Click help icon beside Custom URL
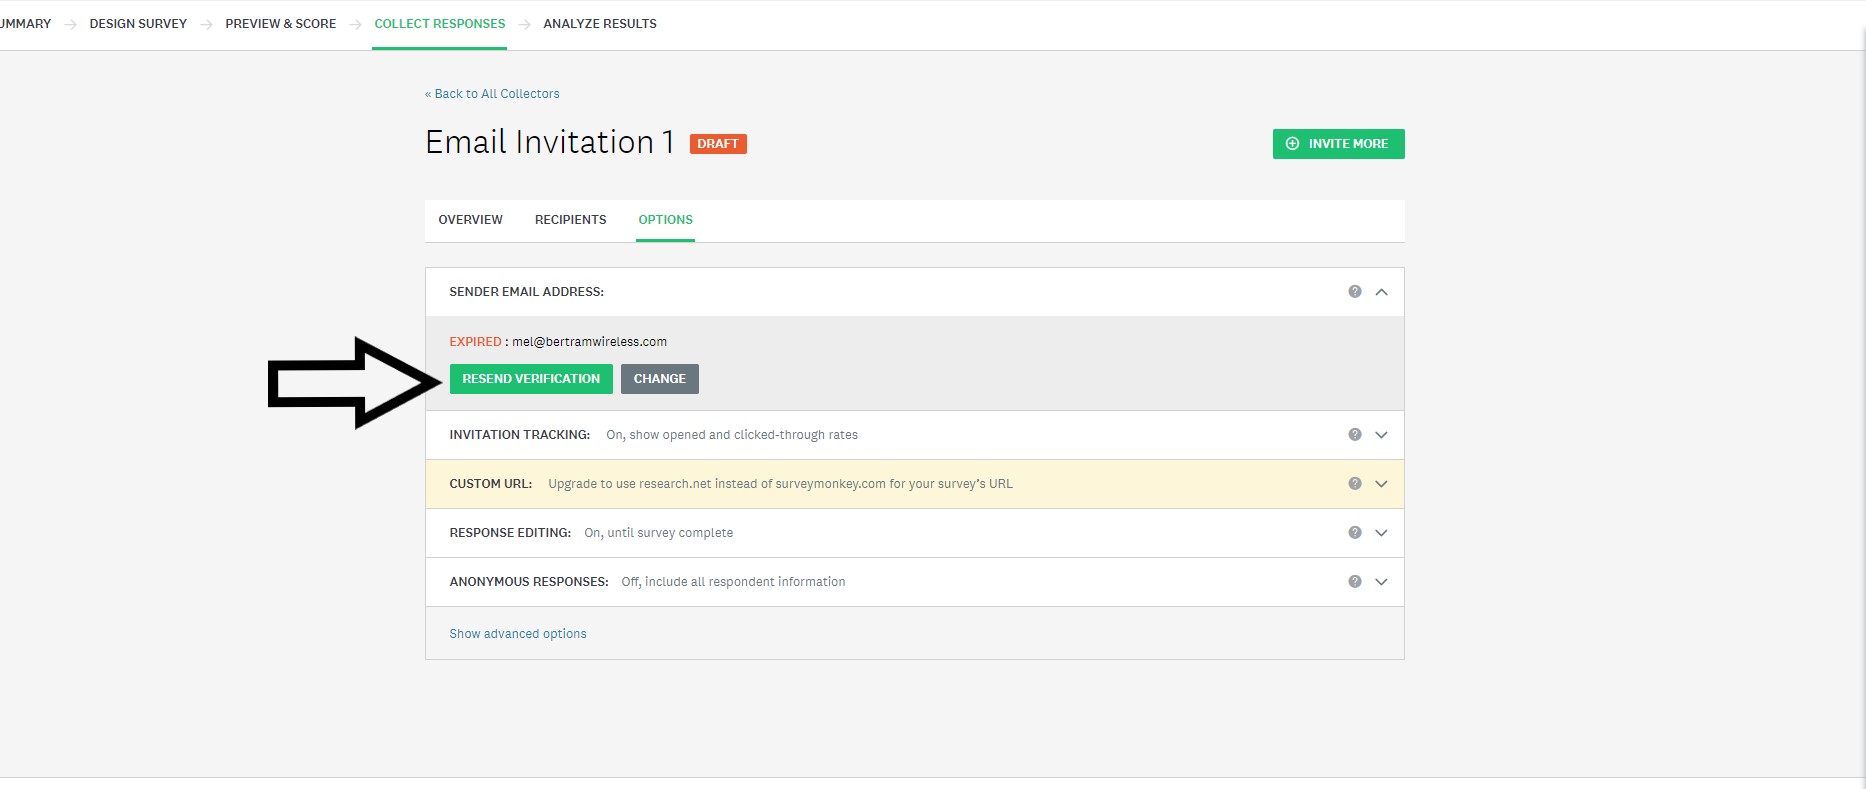 (x=1354, y=484)
